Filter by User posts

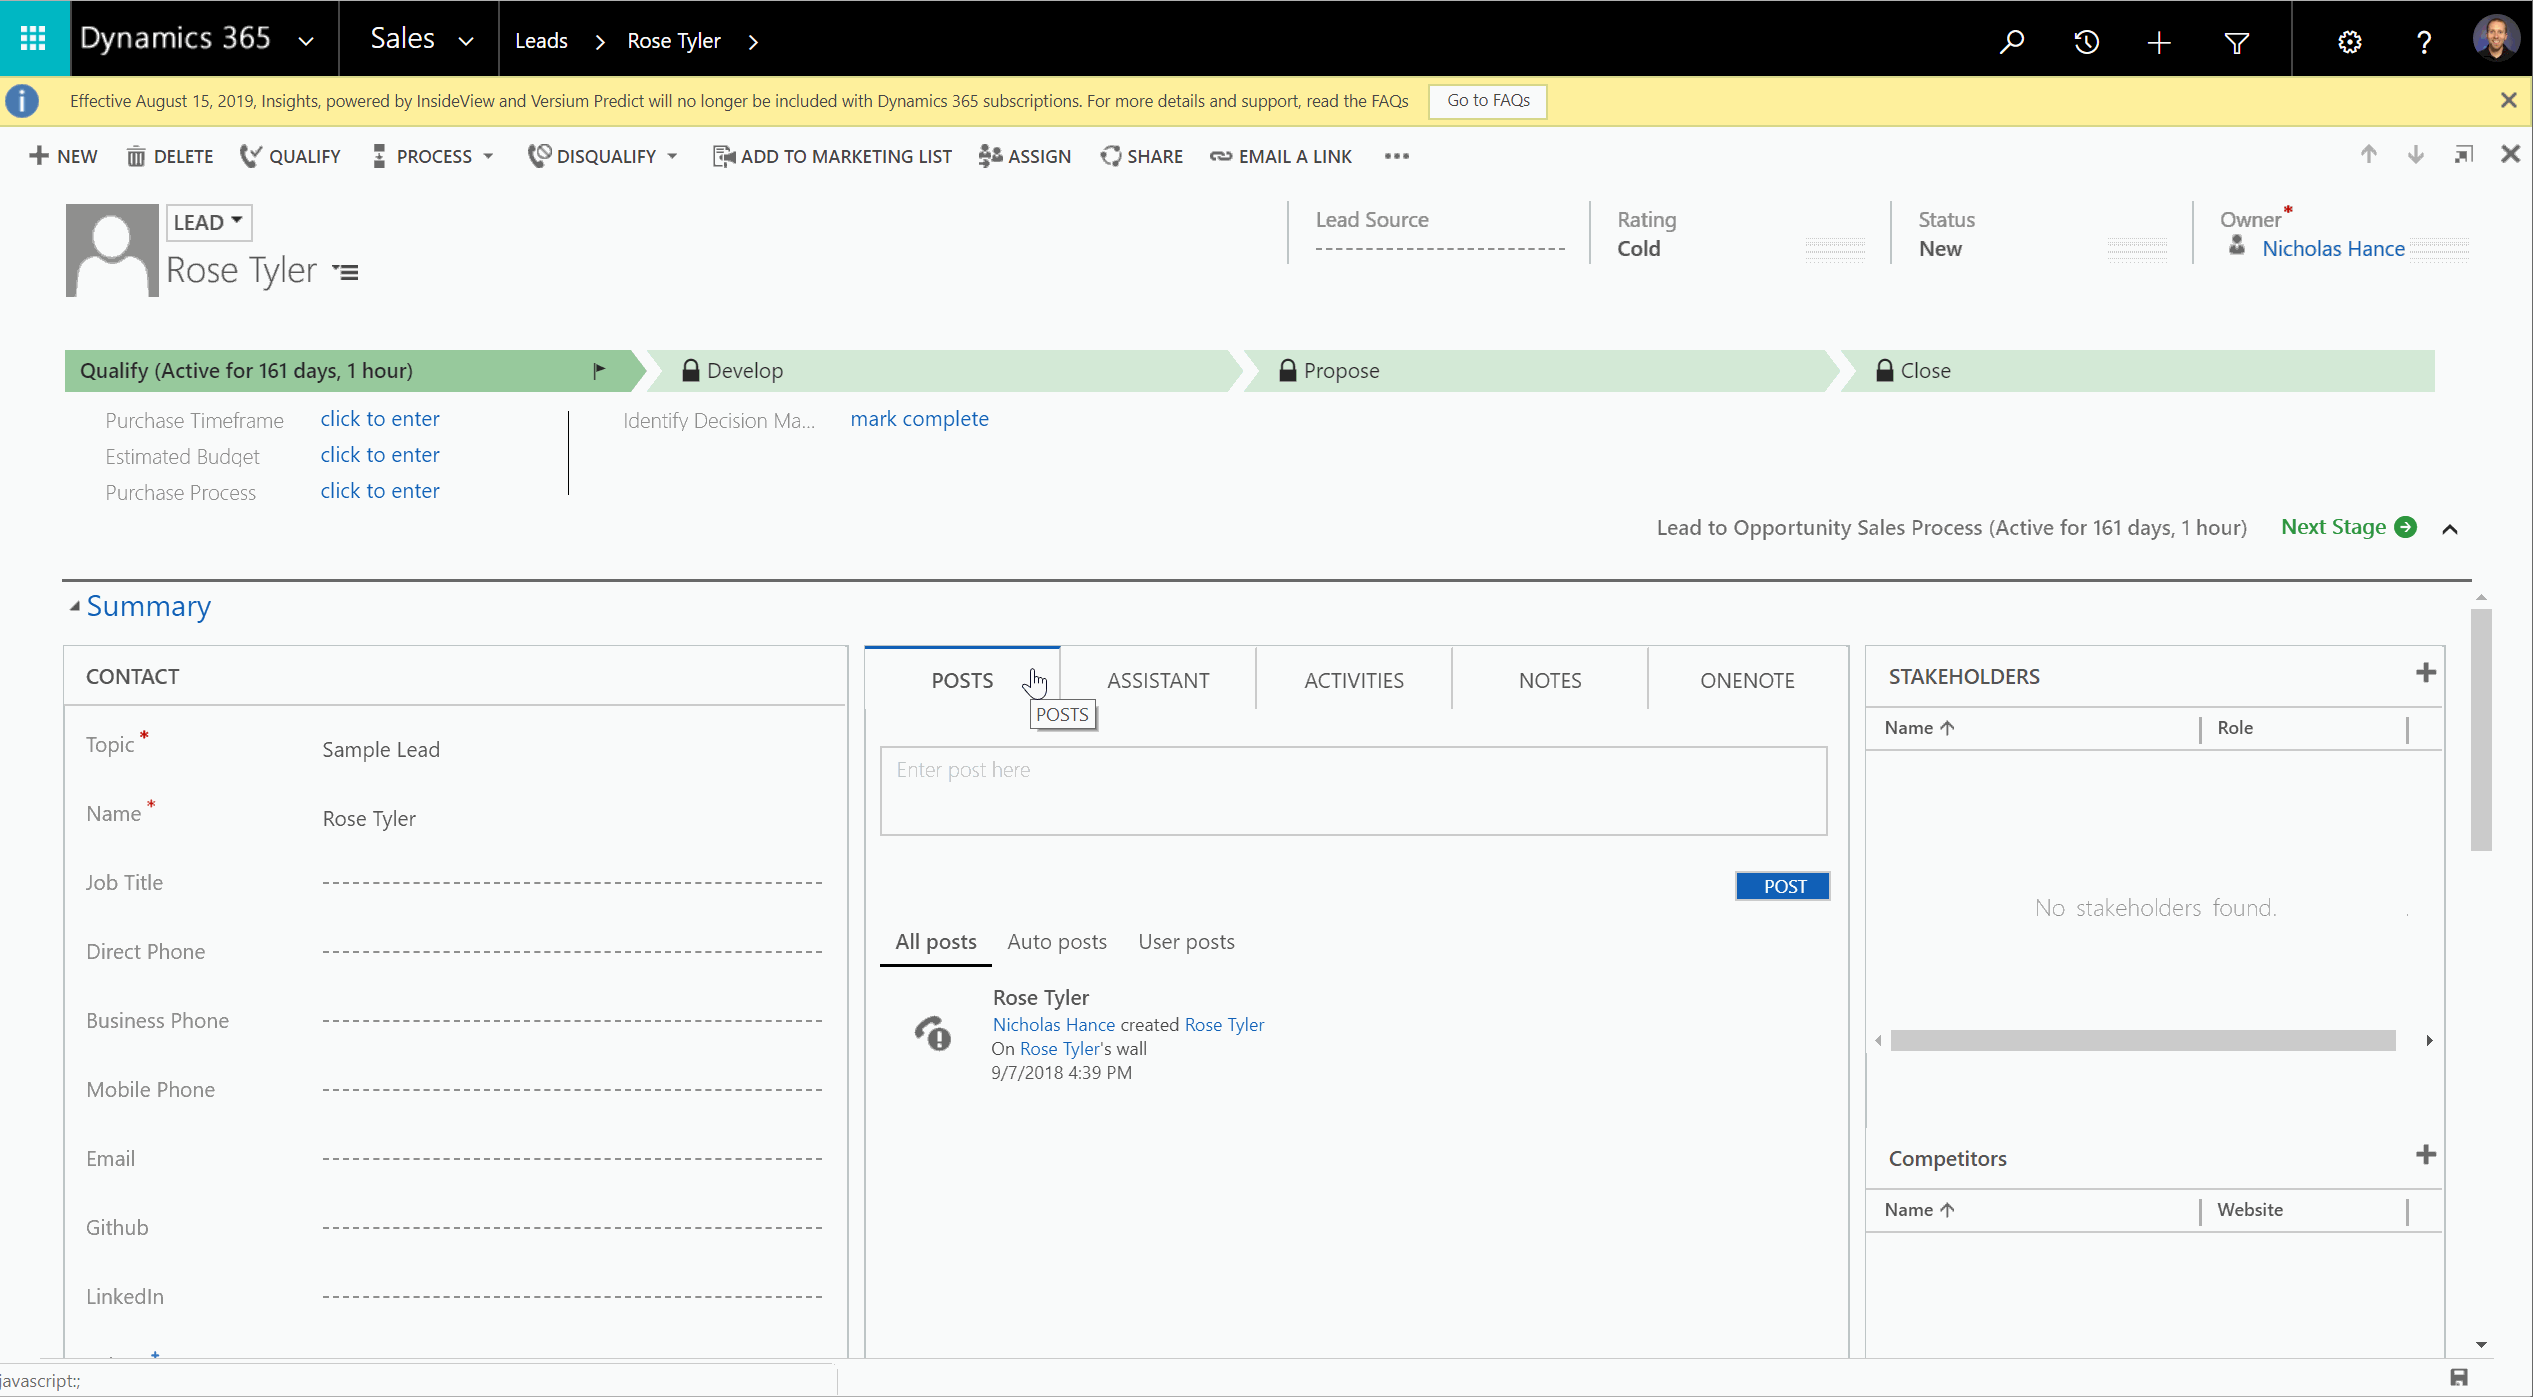pyautogui.click(x=1186, y=942)
